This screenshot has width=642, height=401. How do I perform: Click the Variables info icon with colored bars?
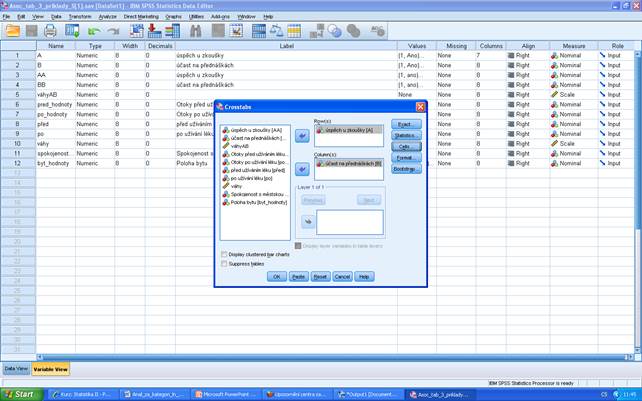pyautogui.click(x=172, y=31)
